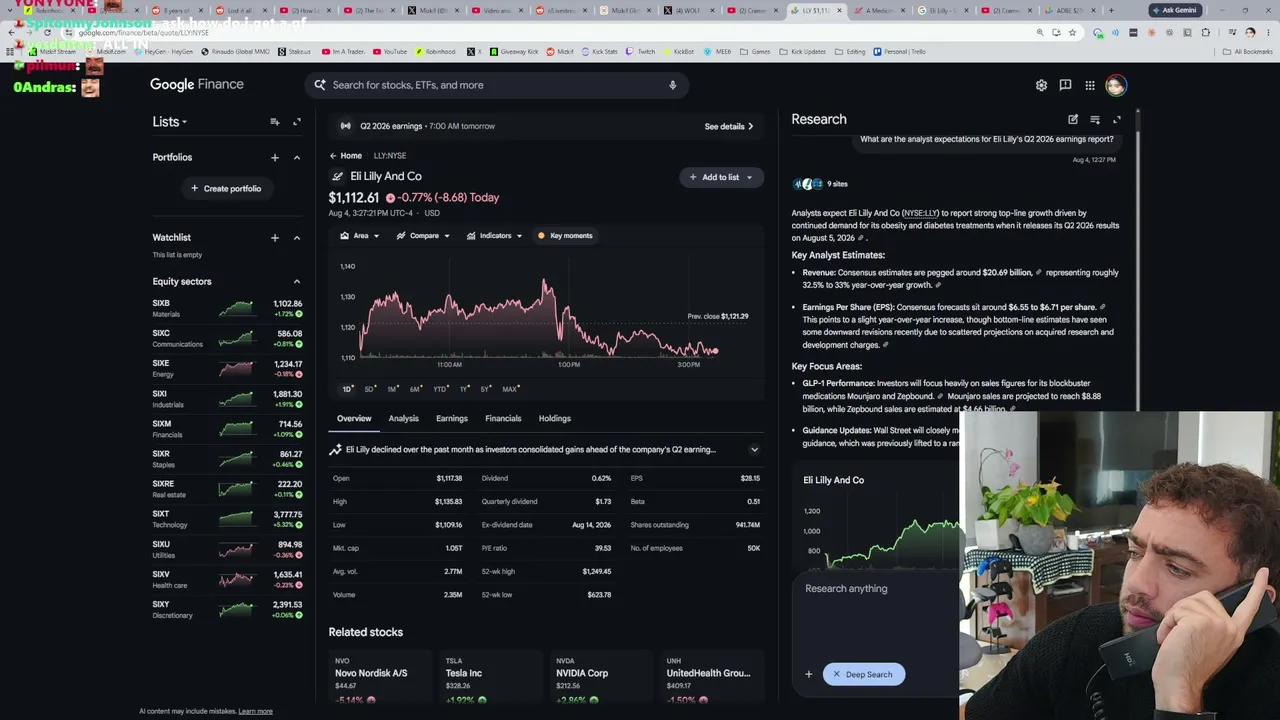Open the Novo Nordisk A/S related stock card
Image resolution: width=1280 pixels, height=720 pixels.
point(380,677)
